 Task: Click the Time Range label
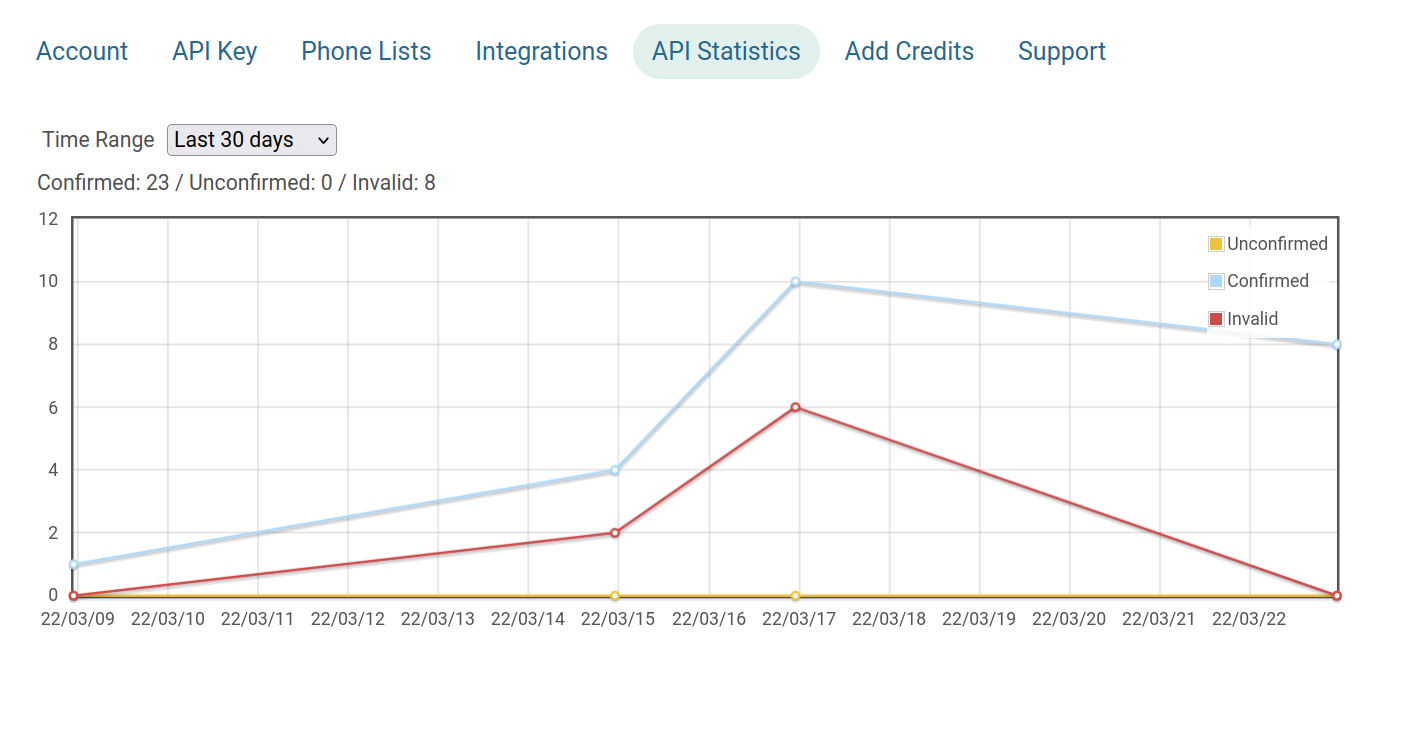(x=98, y=140)
